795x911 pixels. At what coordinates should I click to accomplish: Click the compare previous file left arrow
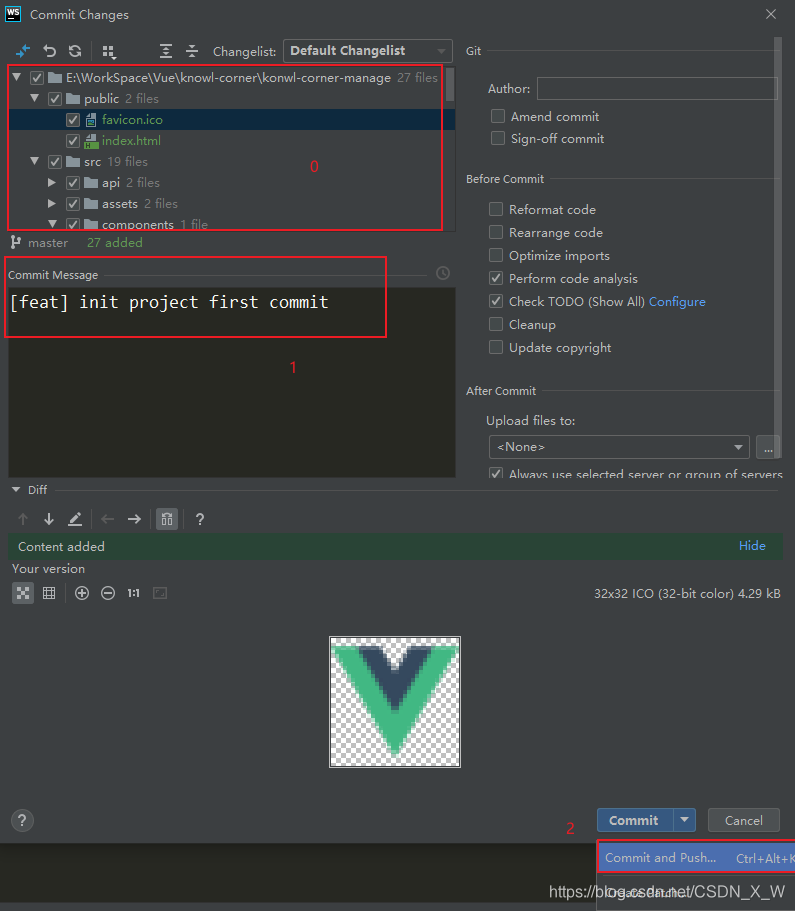coord(108,519)
